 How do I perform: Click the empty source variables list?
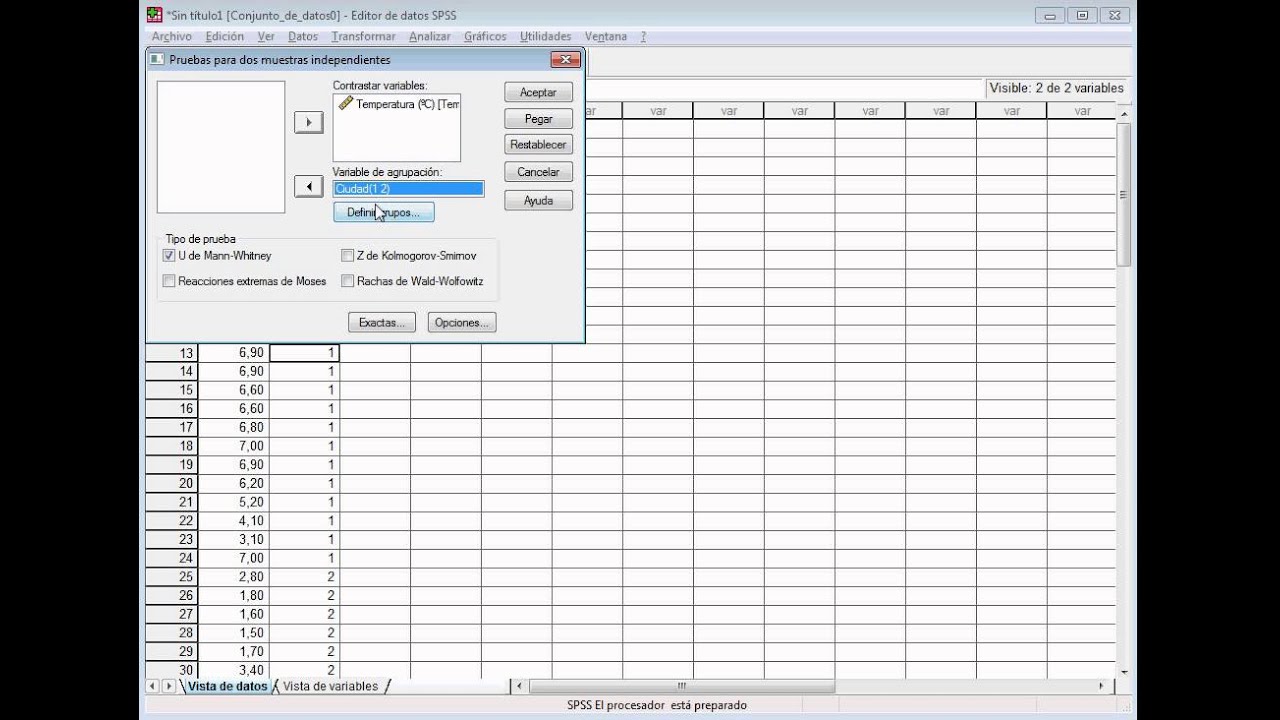(221, 147)
